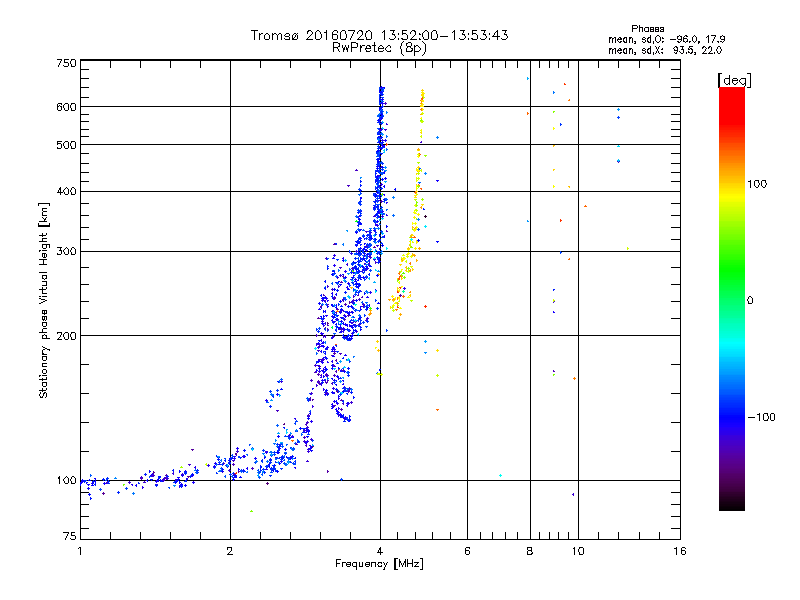Click the y-axis tick label '600'
This screenshot has height=600, width=800.
tap(66, 107)
